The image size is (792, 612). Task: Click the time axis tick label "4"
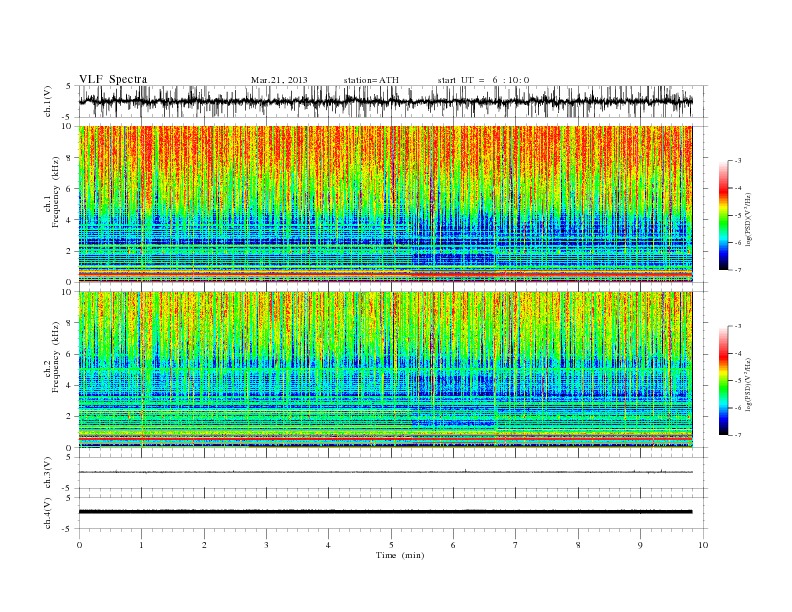(328, 545)
